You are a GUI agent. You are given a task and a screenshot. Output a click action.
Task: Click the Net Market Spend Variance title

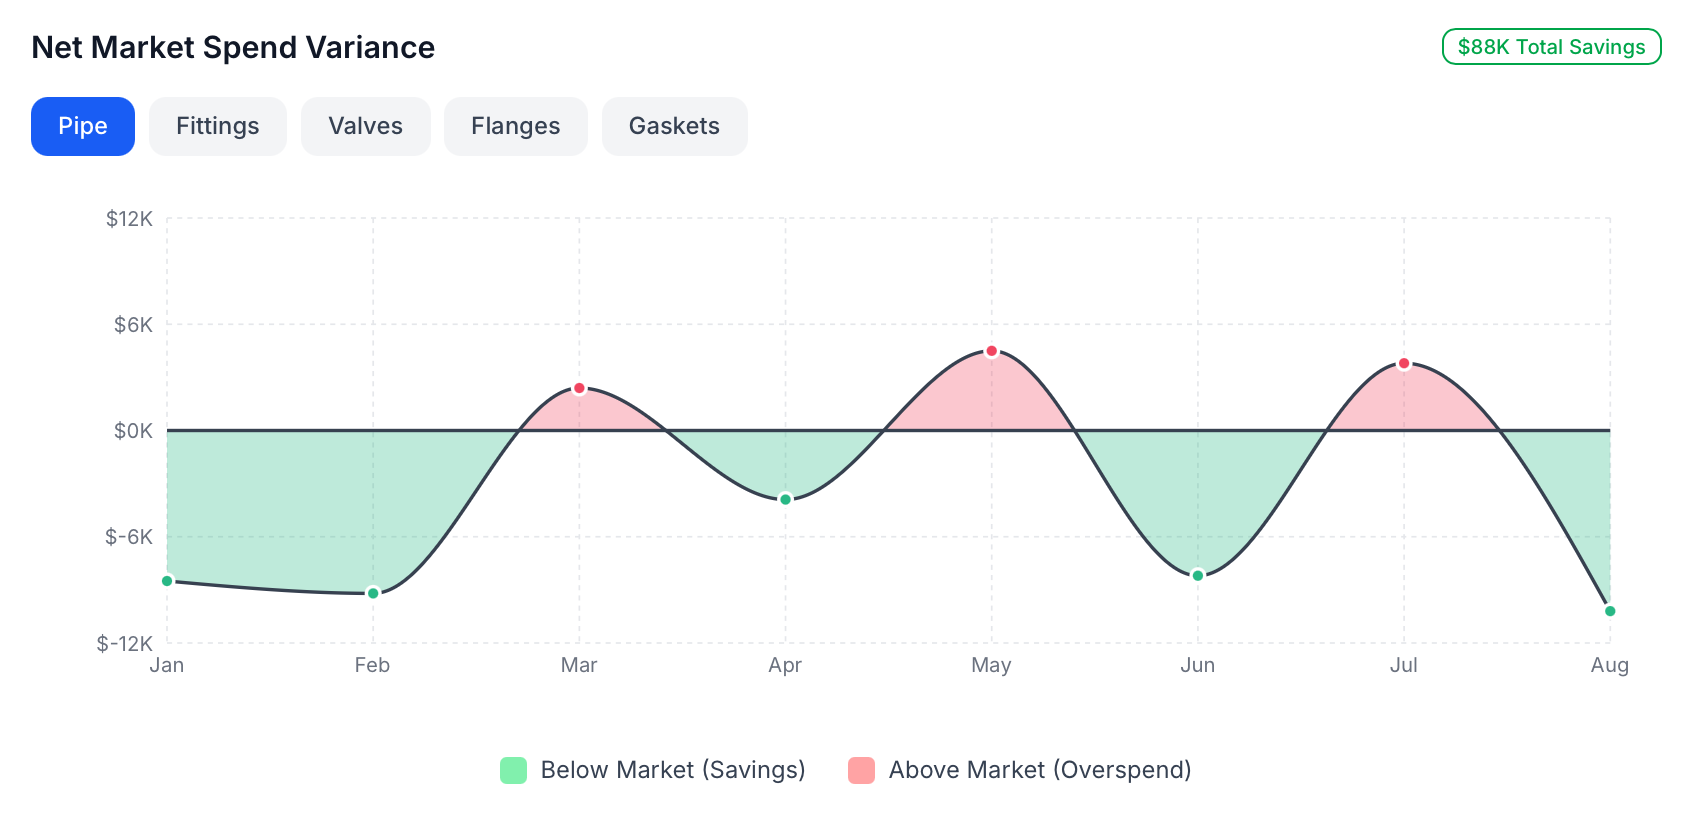click(x=232, y=47)
